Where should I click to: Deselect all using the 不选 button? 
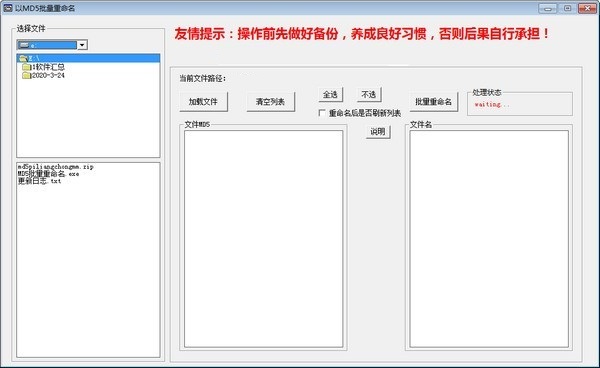369,94
